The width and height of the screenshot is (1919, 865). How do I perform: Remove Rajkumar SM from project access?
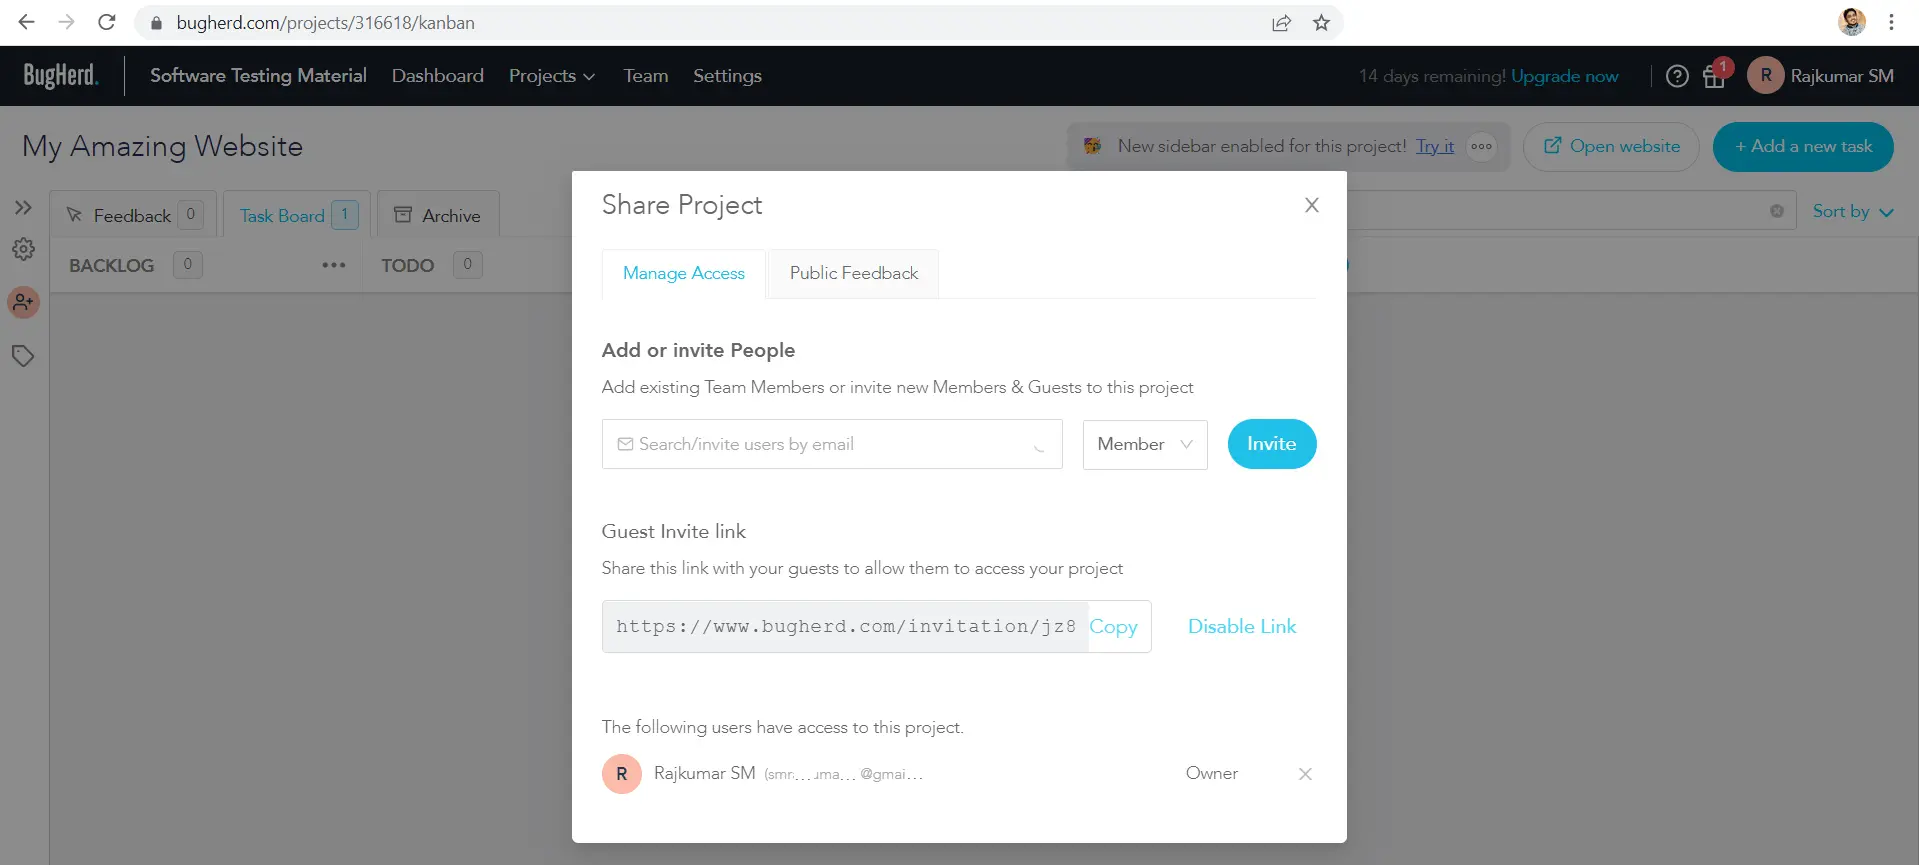coord(1305,774)
